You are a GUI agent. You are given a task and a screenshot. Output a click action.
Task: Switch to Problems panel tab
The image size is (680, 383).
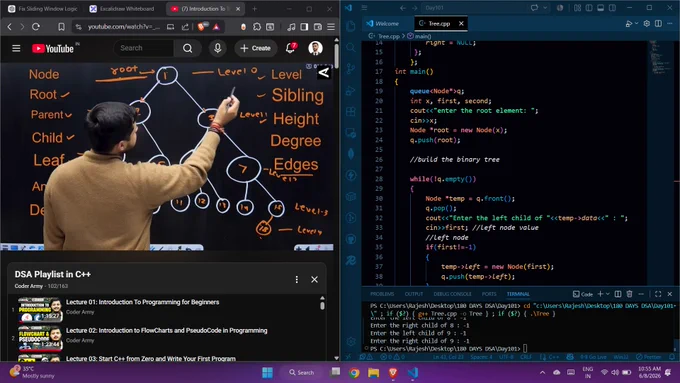(382, 294)
